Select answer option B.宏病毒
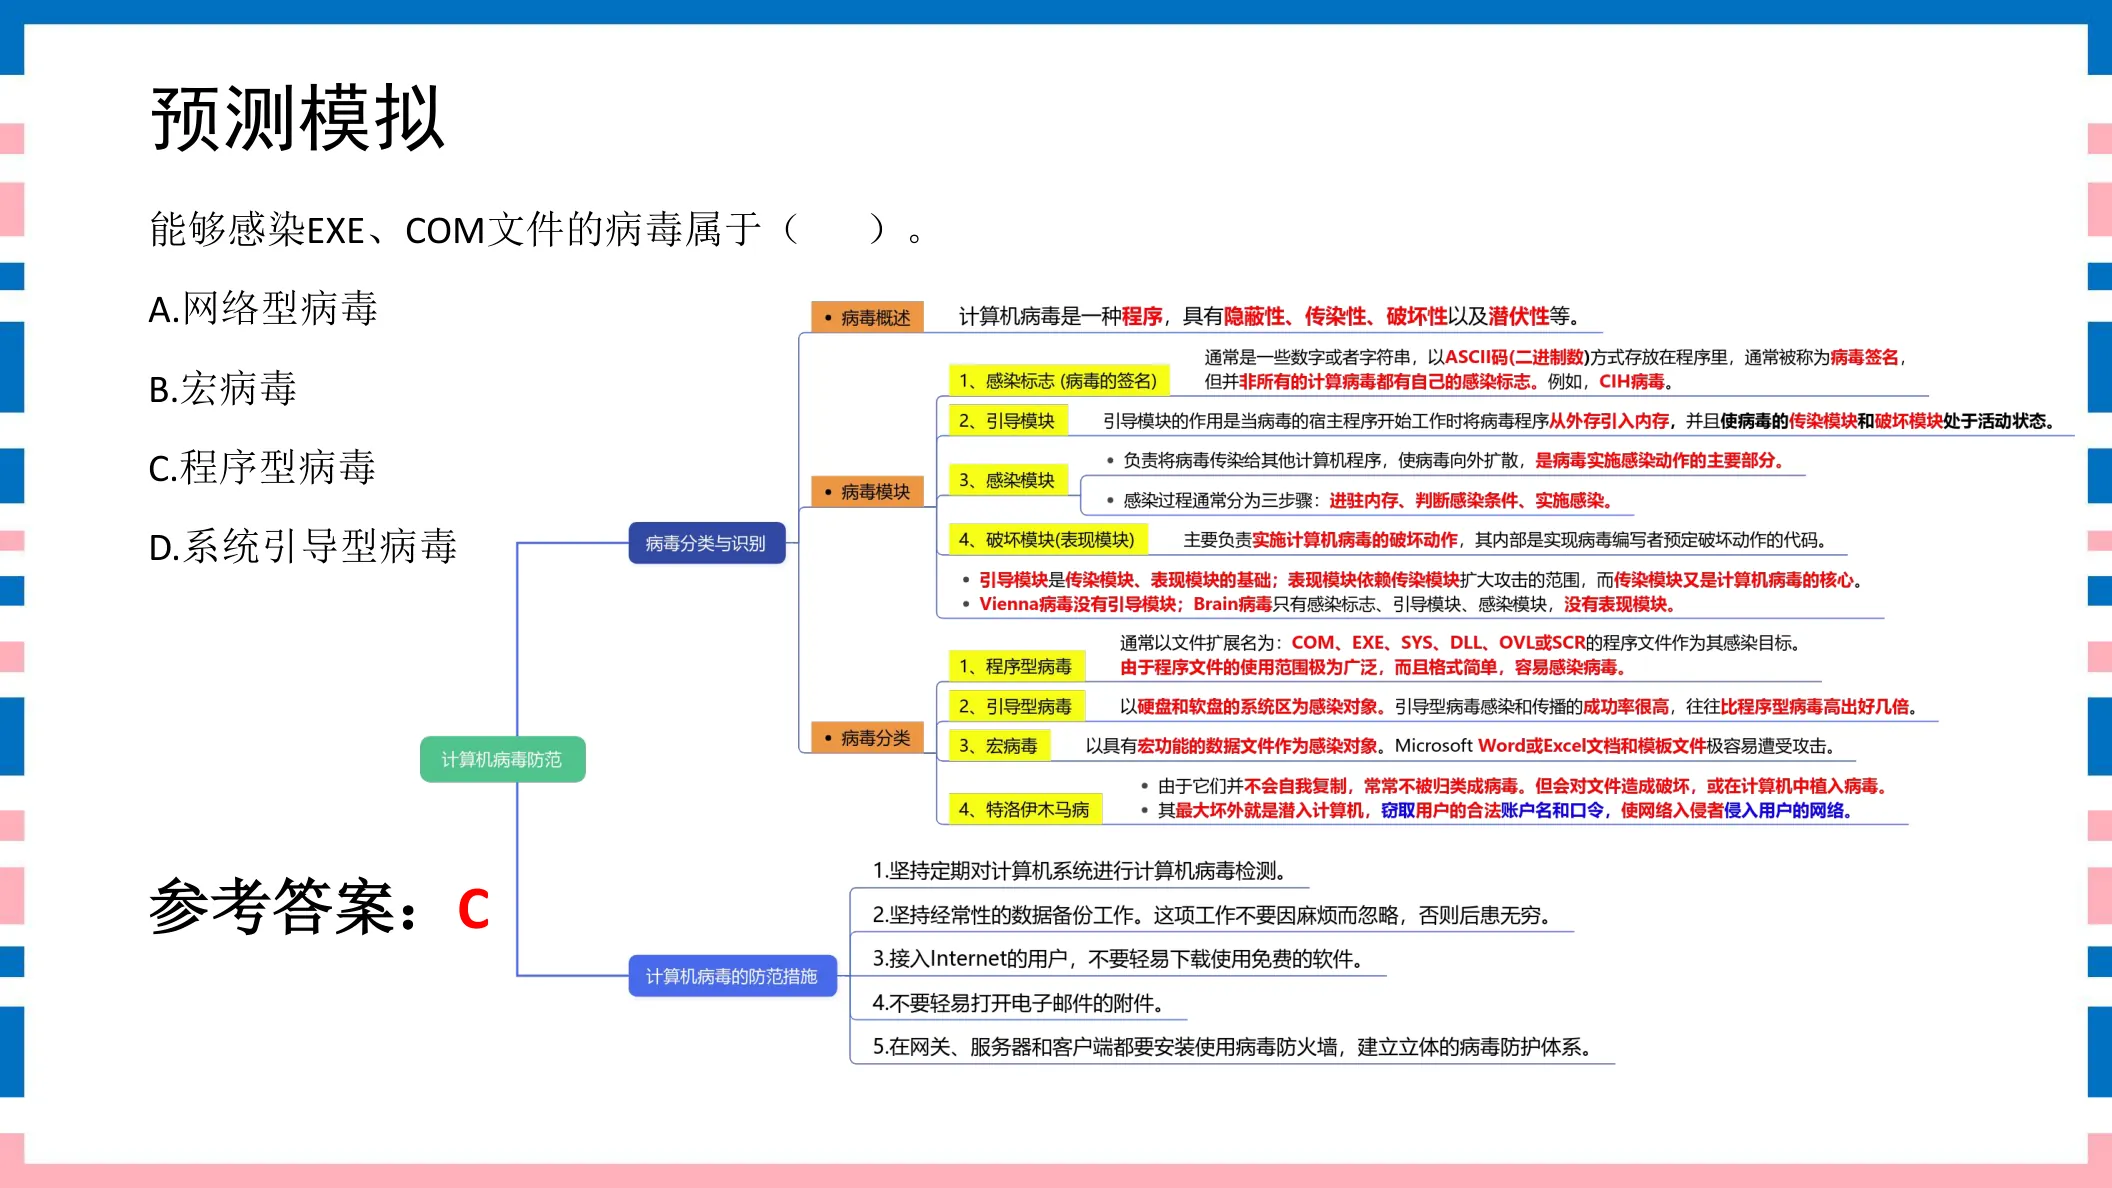The height and width of the screenshot is (1188, 2112). click(x=222, y=388)
